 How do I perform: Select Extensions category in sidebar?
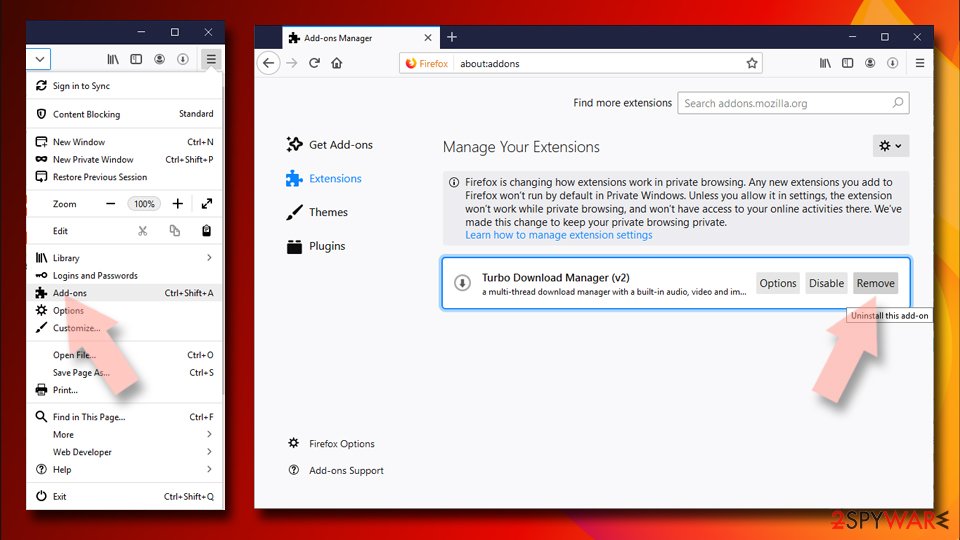point(324,178)
